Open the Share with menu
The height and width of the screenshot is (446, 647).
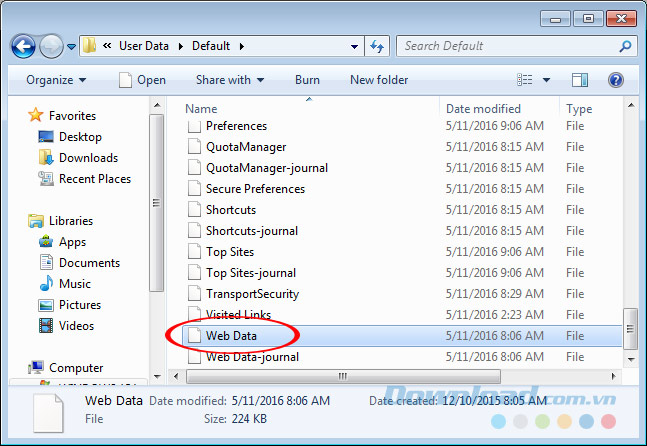pos(230,80)
